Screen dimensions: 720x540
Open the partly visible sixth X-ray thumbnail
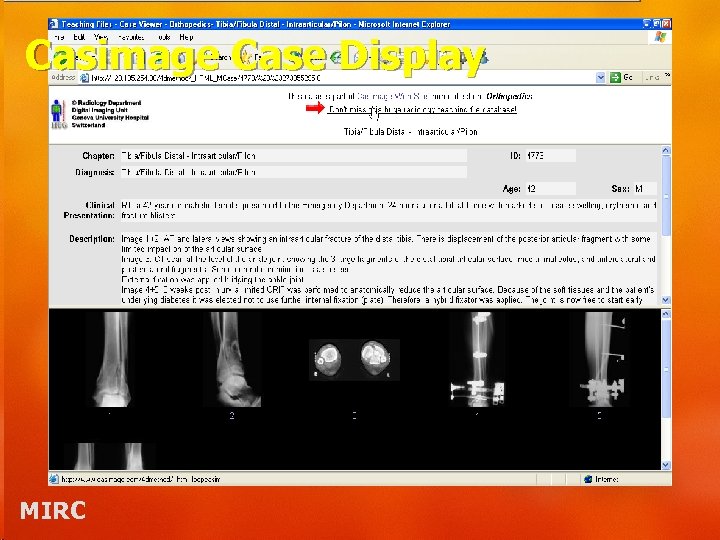click(109, 456)
